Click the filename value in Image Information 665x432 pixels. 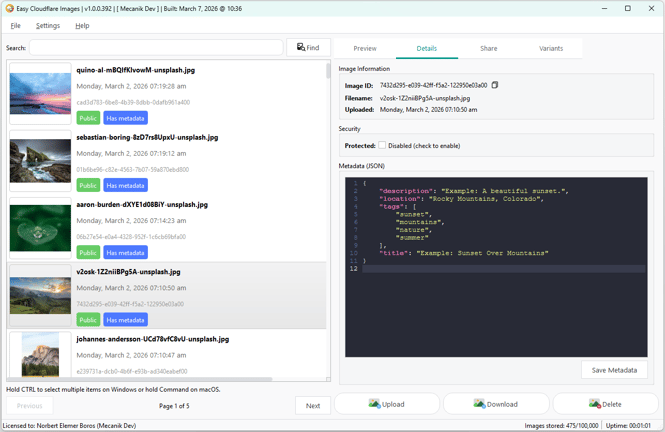(x=425, y=98)
